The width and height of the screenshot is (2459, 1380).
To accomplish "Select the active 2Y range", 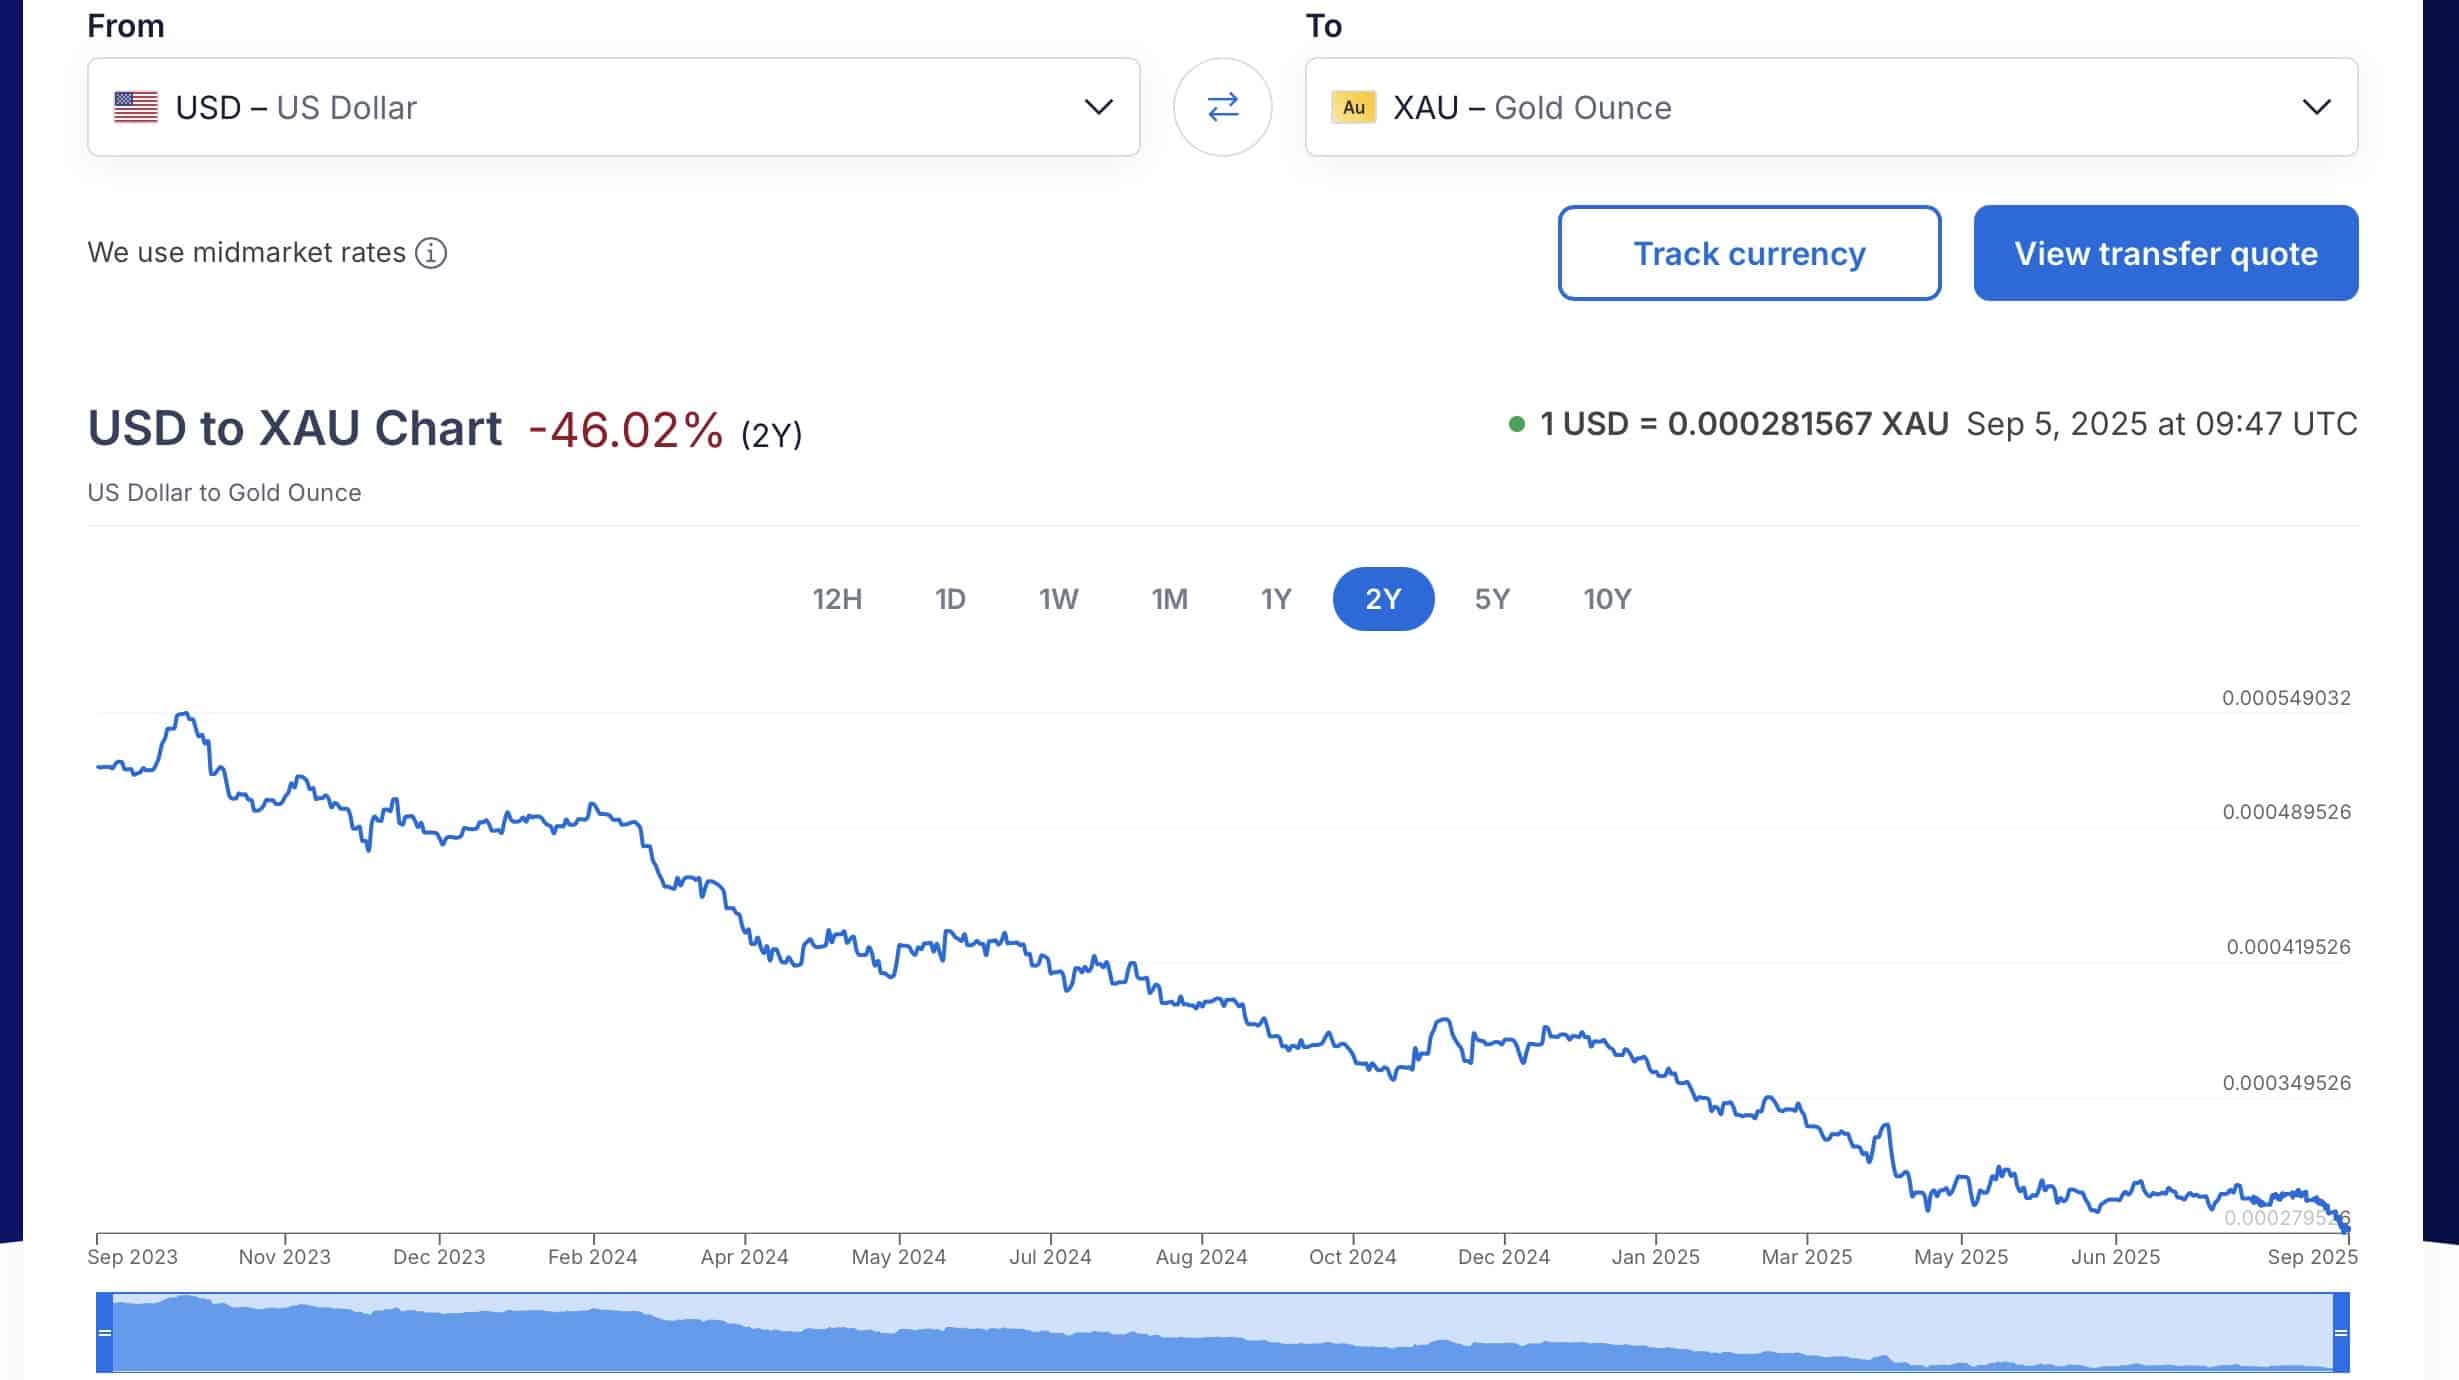I will [1383, 599].
